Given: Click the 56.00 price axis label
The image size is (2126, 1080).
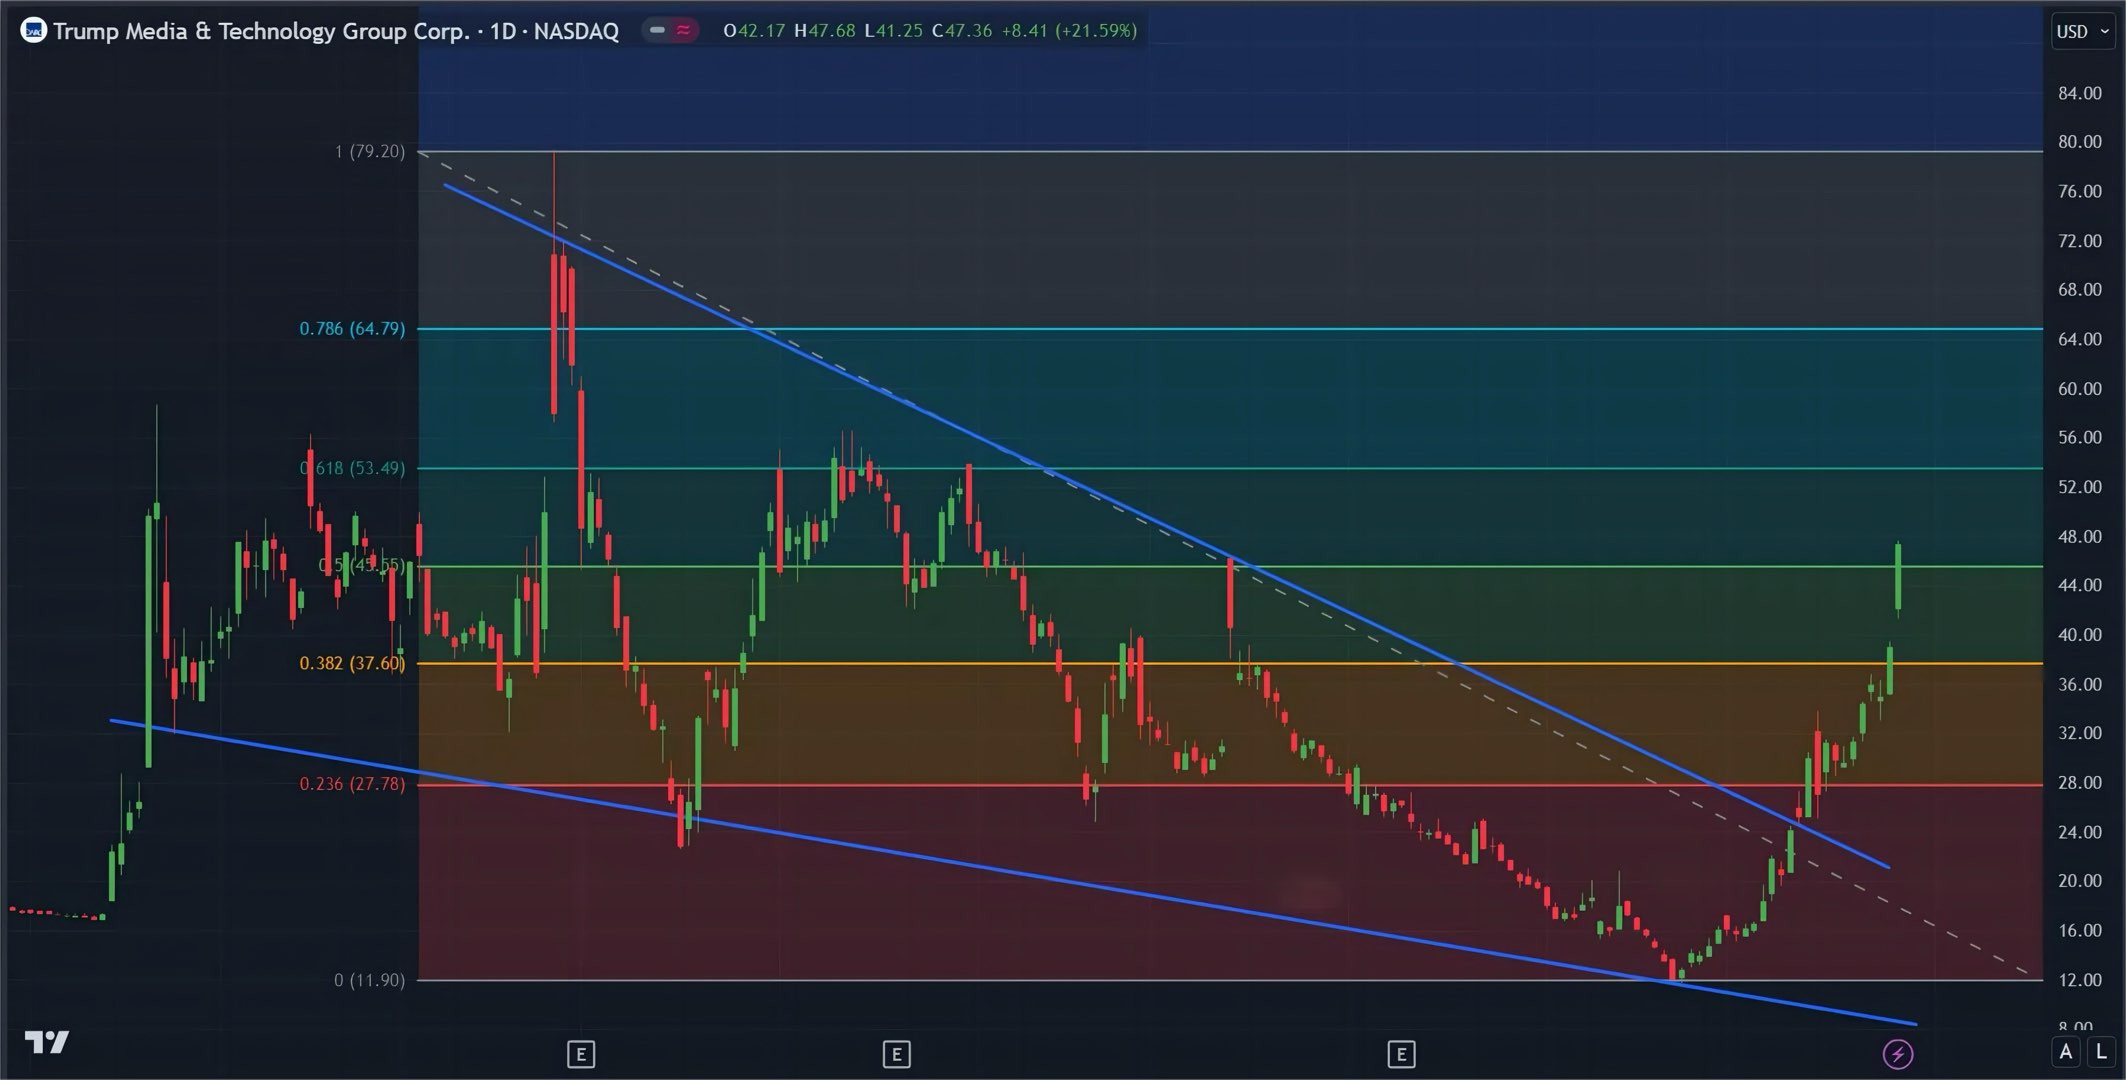Looking at the screenshot, I should click(2080, 437).
